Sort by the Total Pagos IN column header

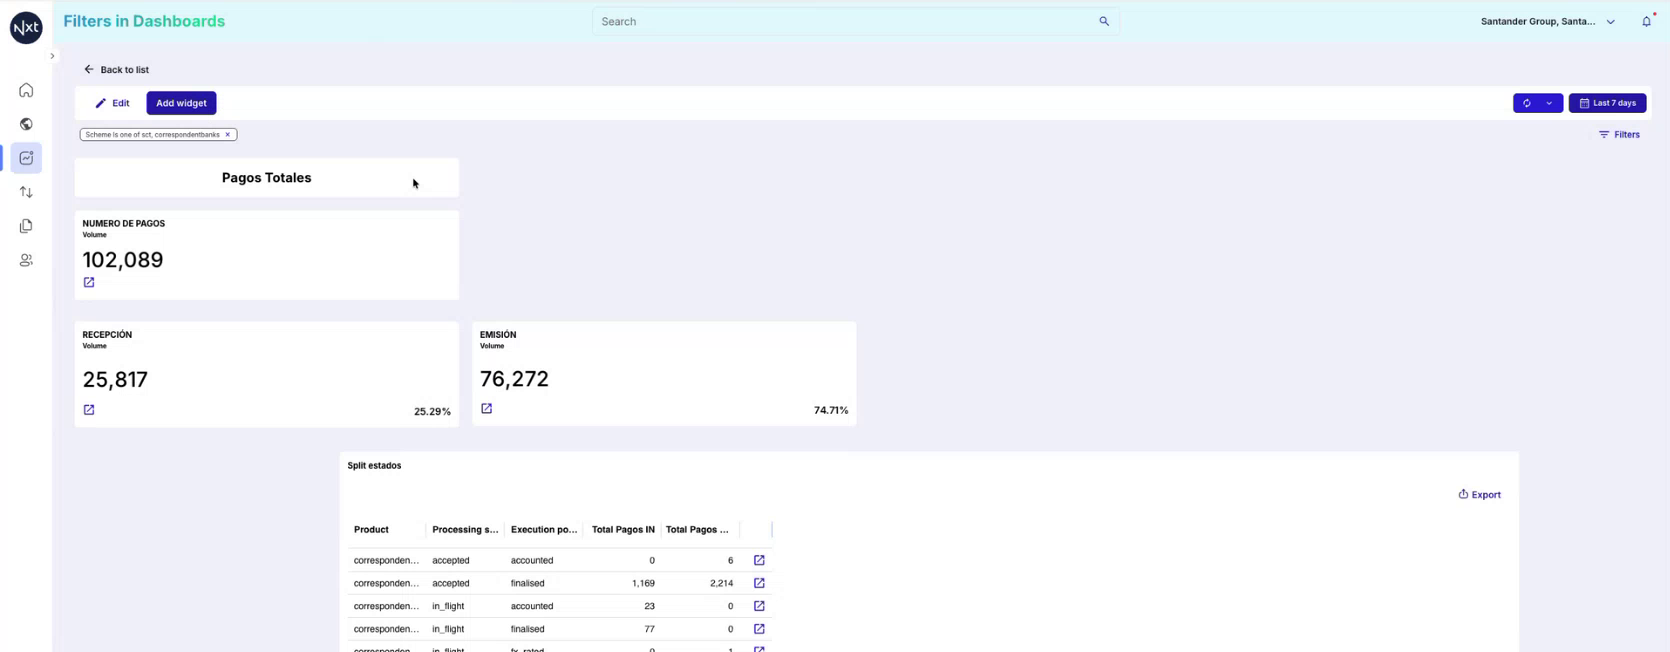coord(623,530)
